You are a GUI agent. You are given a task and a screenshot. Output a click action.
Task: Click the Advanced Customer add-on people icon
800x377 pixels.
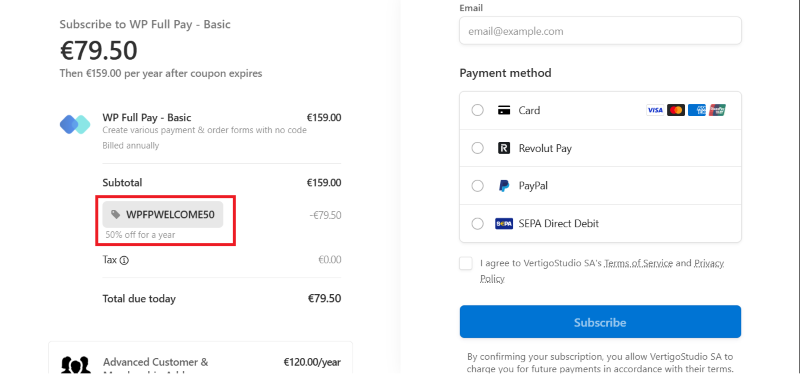[76, 365]
